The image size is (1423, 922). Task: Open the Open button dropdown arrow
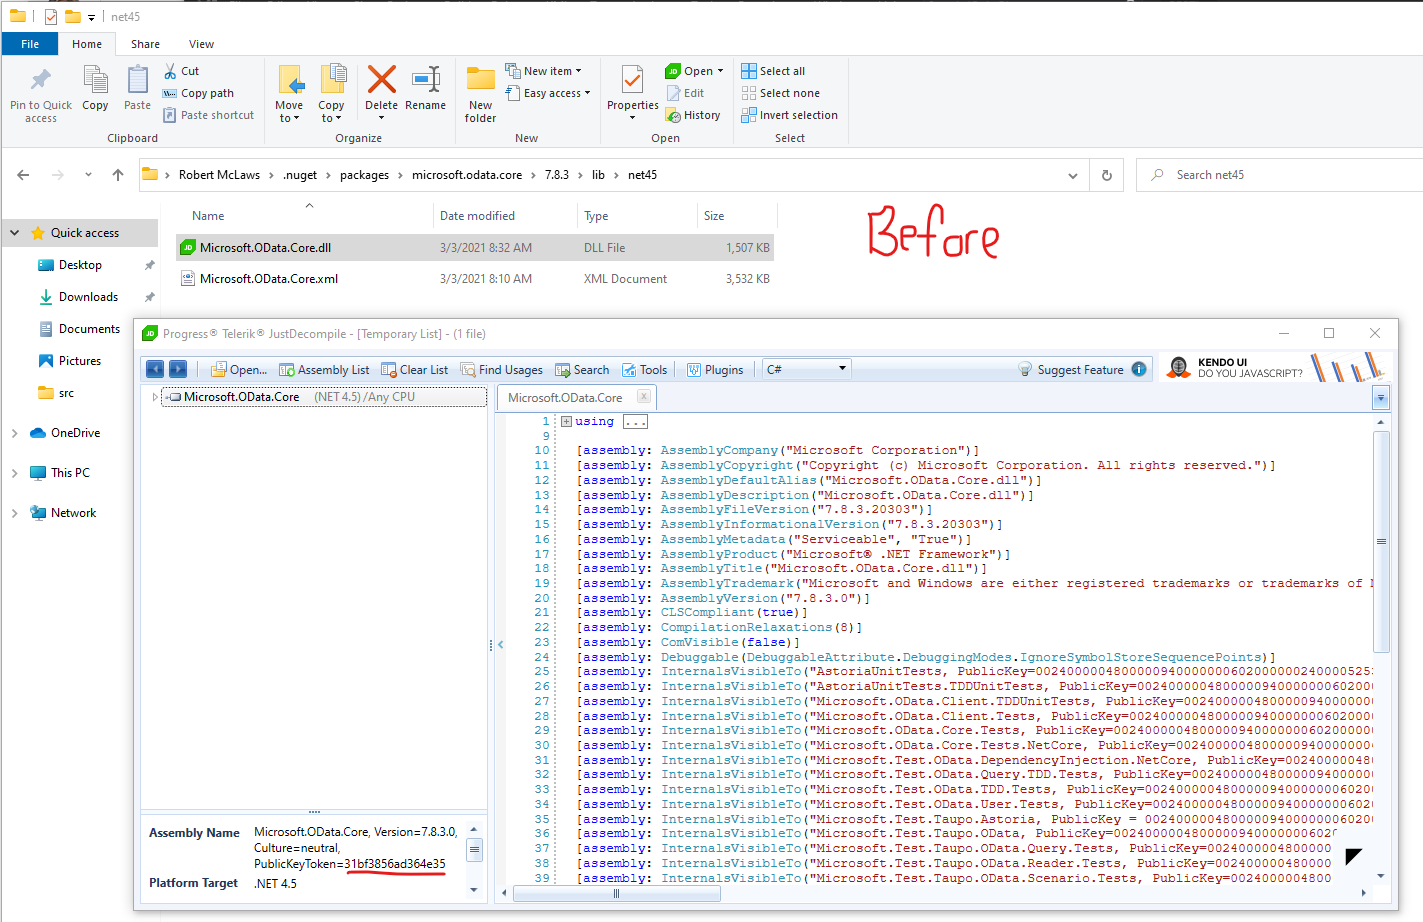[x=720, y=71]
